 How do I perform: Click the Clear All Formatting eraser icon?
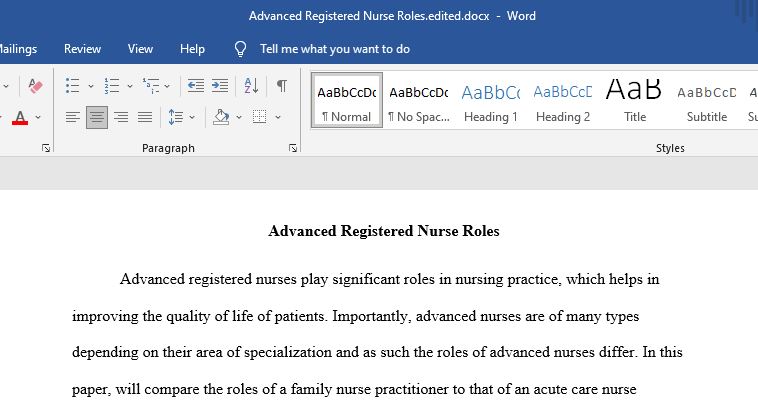point(35,86)
